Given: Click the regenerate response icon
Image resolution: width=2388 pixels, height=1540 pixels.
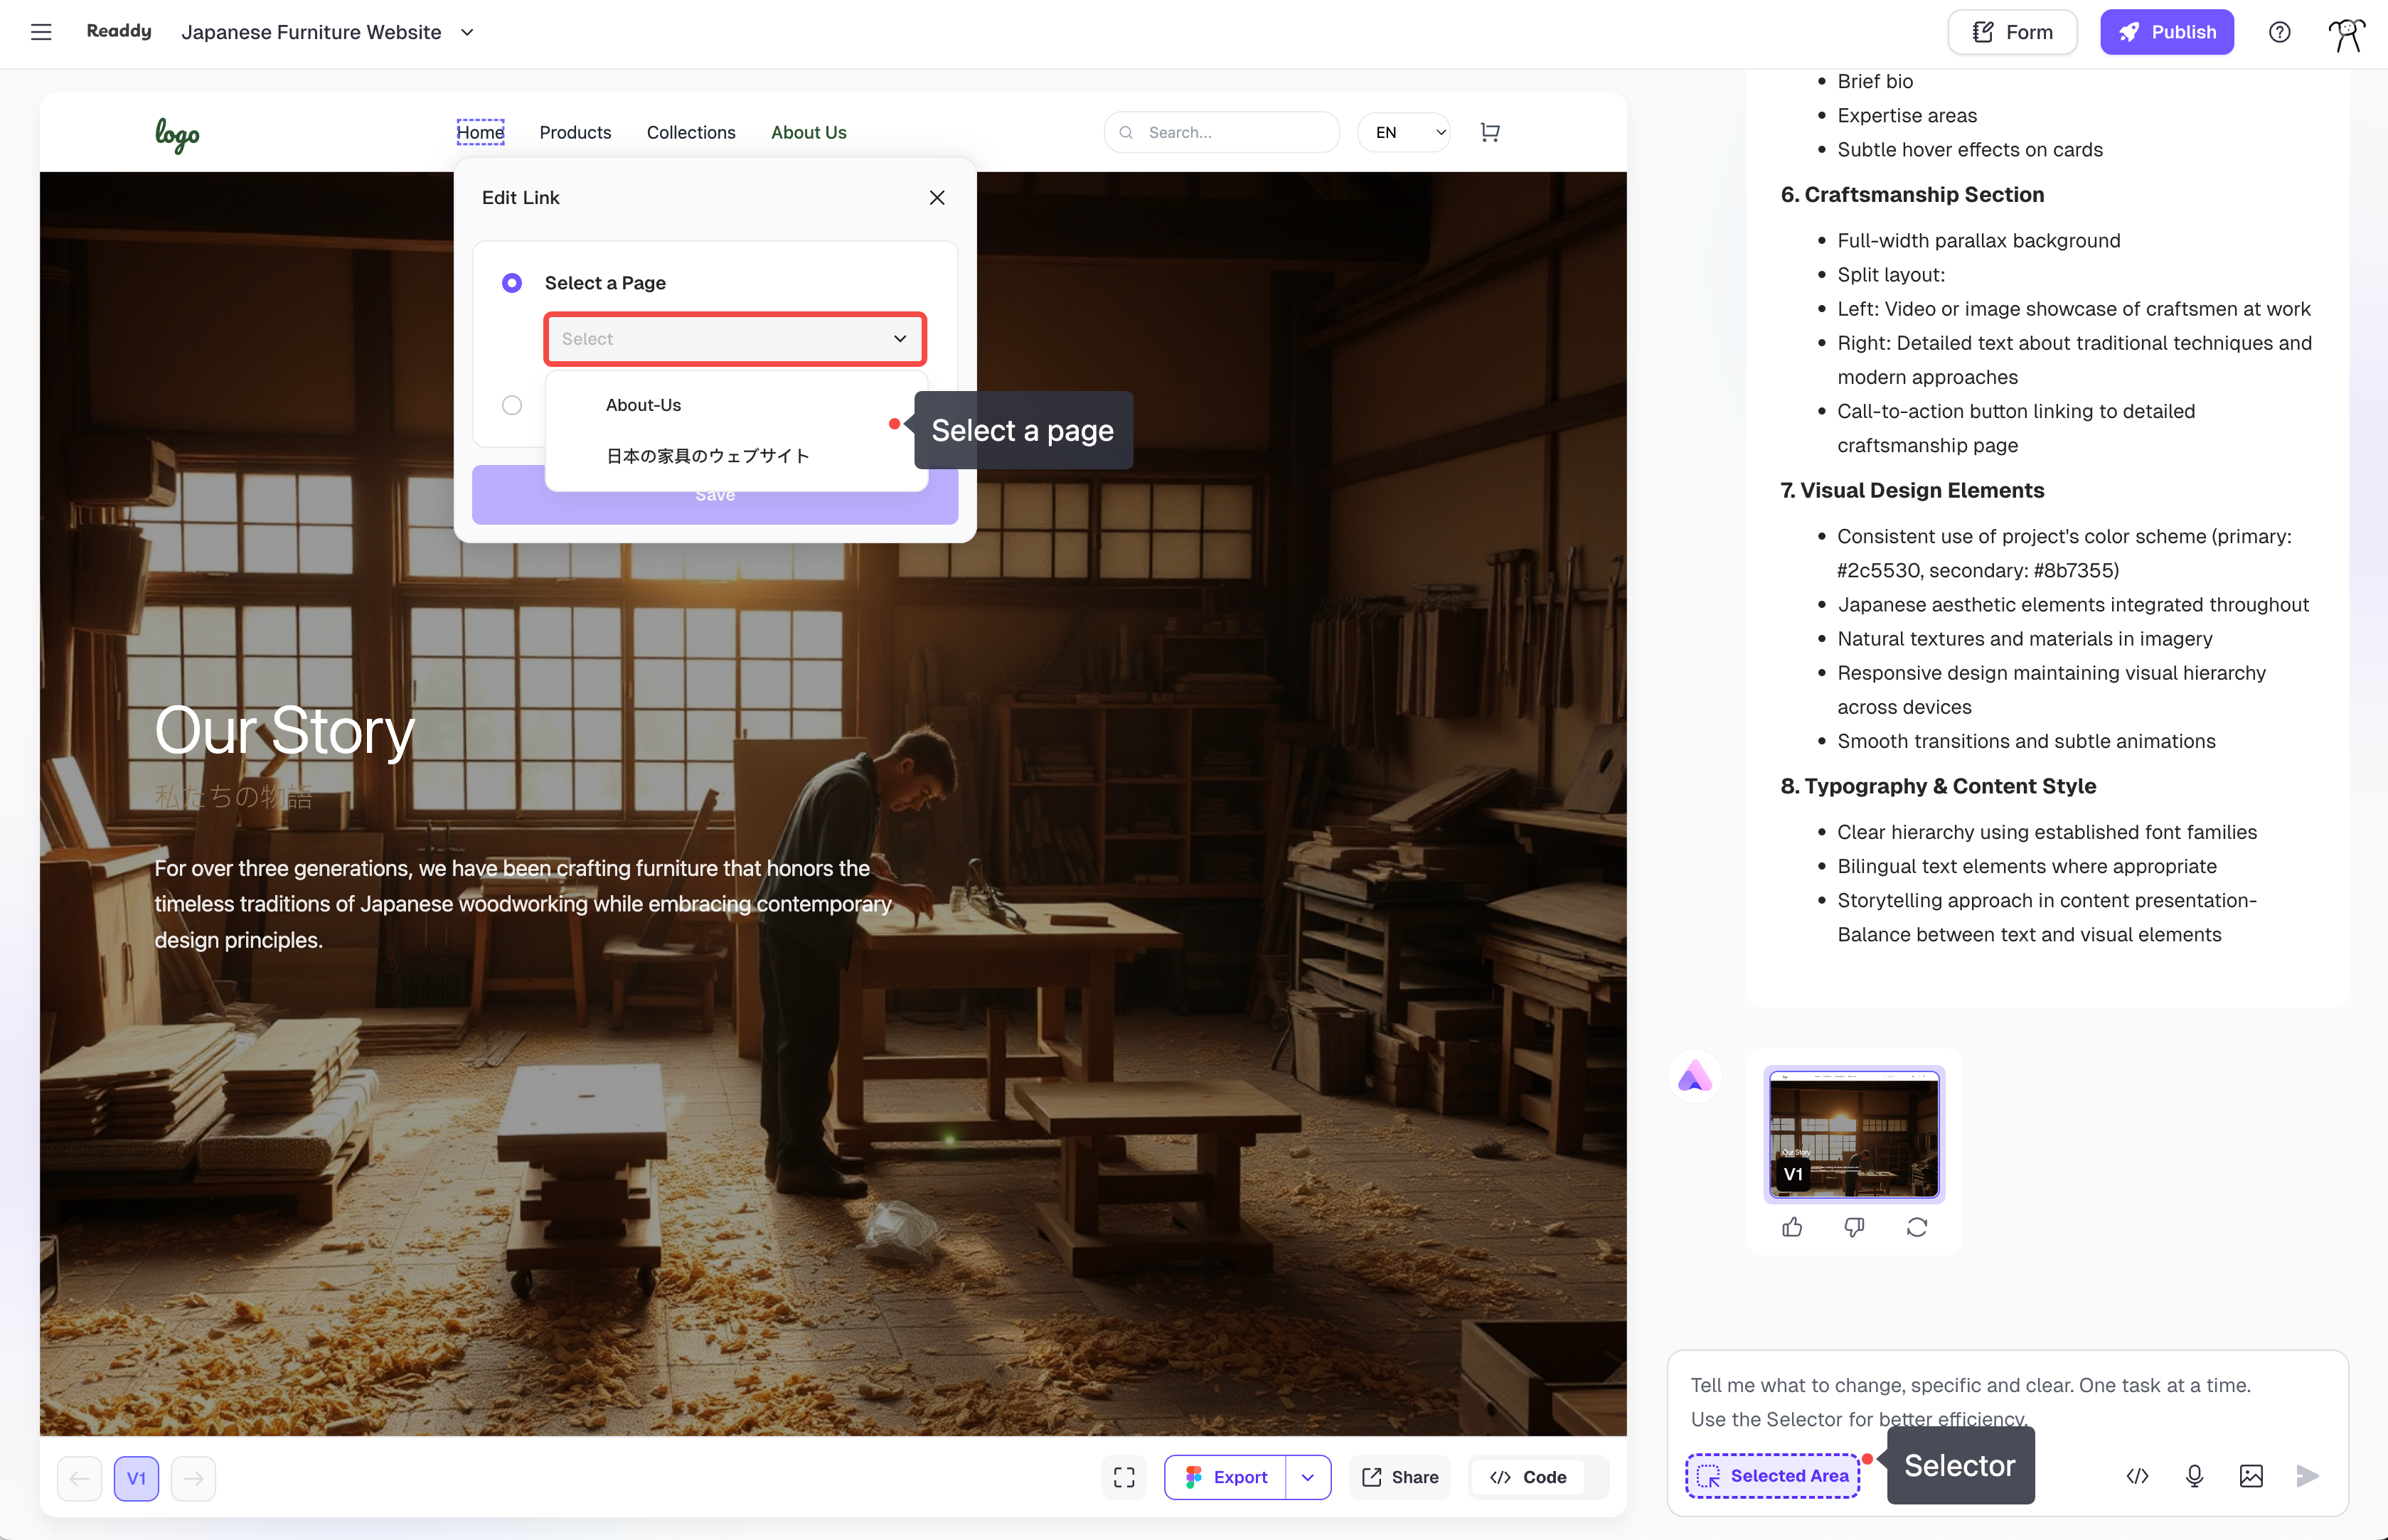Looking at the screenshot, I should pos(1916,1227).
